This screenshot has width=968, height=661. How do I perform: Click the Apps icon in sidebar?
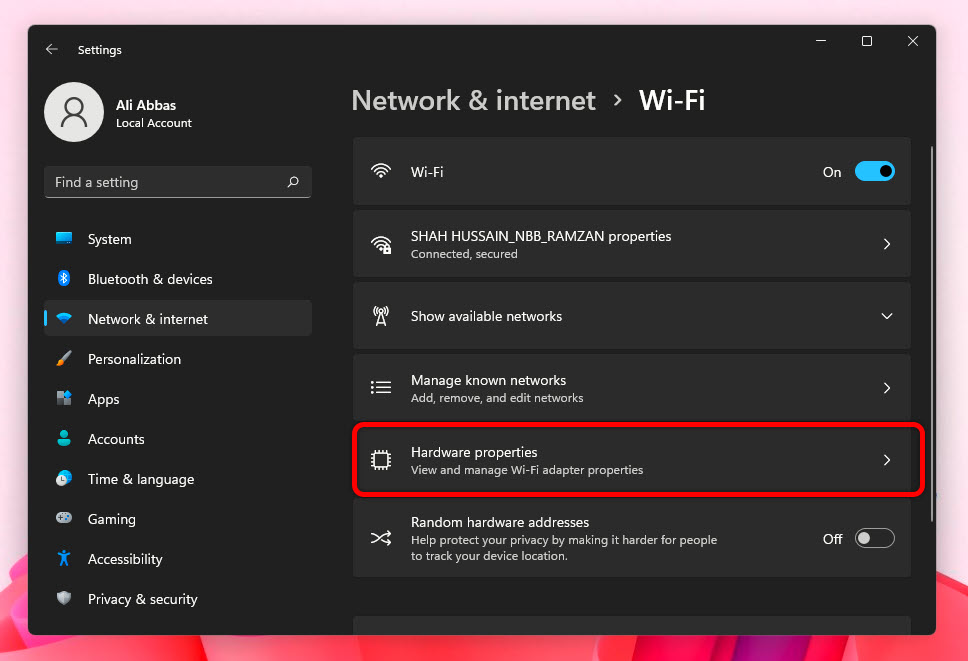pos(64,398)
